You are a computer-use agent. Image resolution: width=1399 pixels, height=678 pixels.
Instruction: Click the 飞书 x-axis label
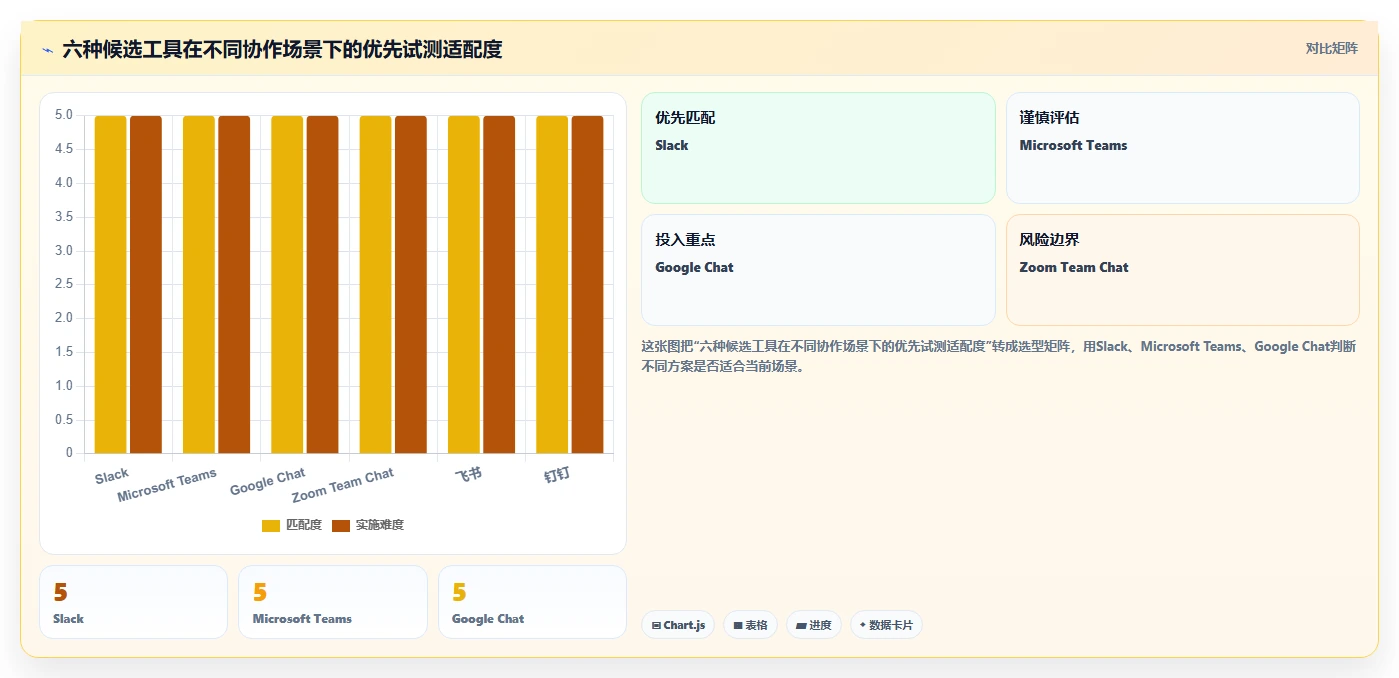[468, 473]
